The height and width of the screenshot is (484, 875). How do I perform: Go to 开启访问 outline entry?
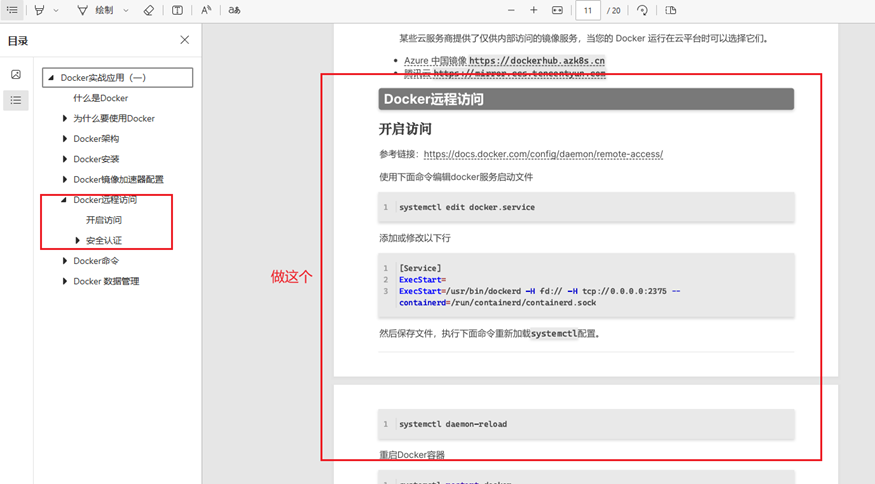[104, 220]
